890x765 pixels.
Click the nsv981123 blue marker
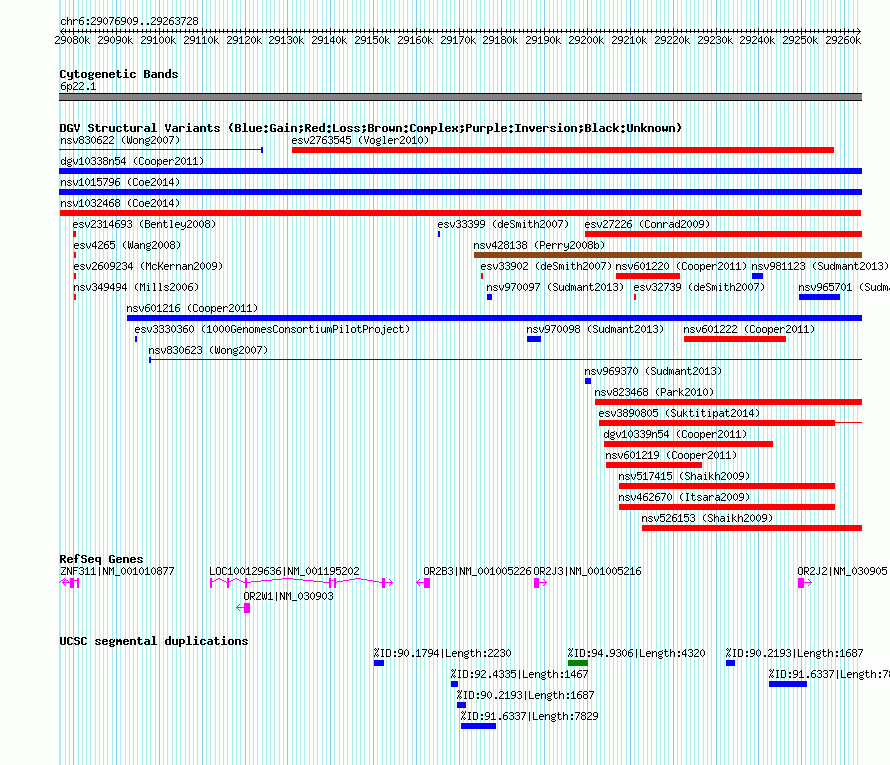point(758,276)
